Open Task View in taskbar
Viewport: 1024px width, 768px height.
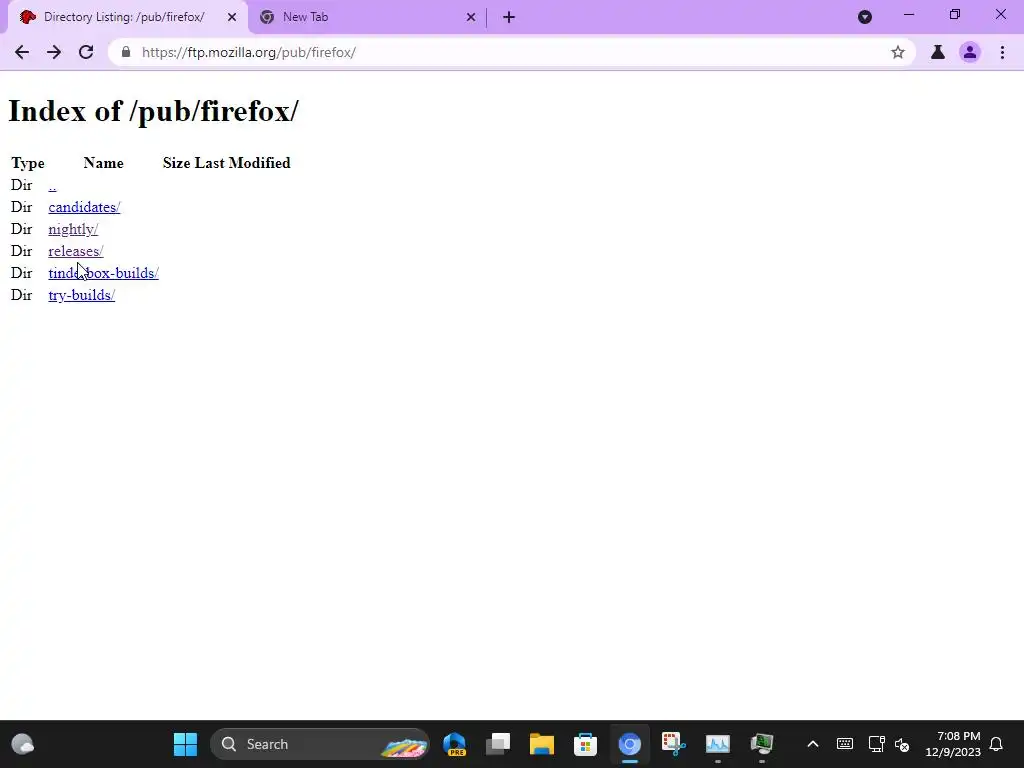point(498,744)
